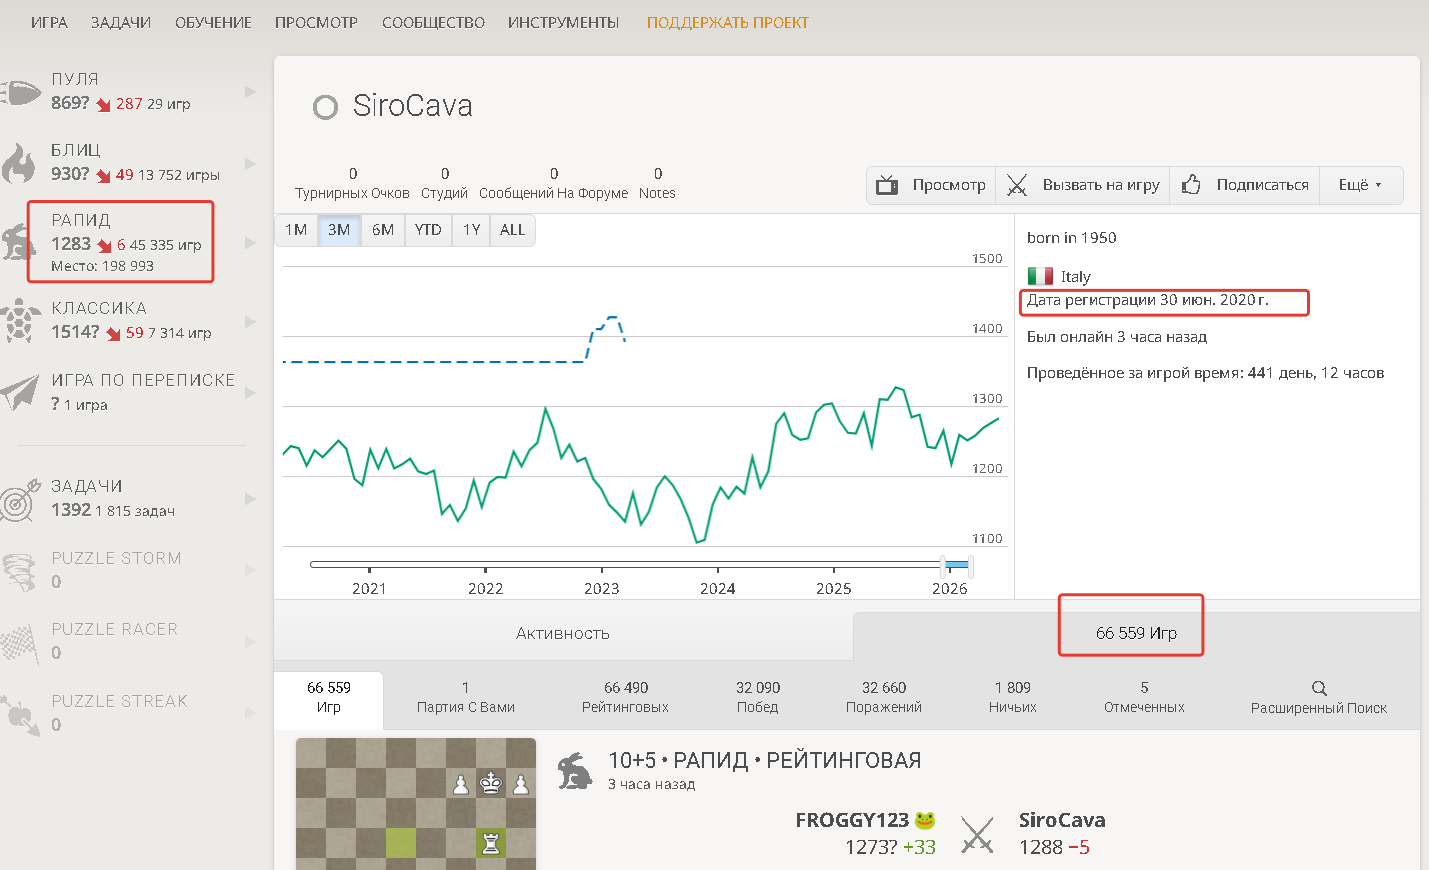The height and width of the screenshot is (870, 1429).
Task: Expand the Пуля rating arrow
Action: click(x=251, y=92)
